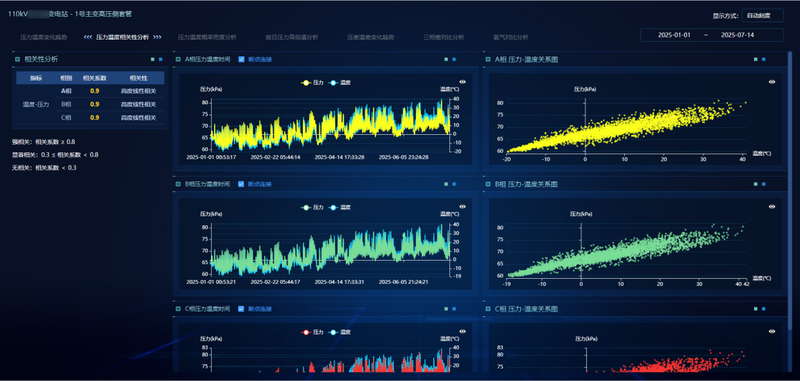
Task: Toggle red 压力 legend in C相 chart
Action: point(312,332)
